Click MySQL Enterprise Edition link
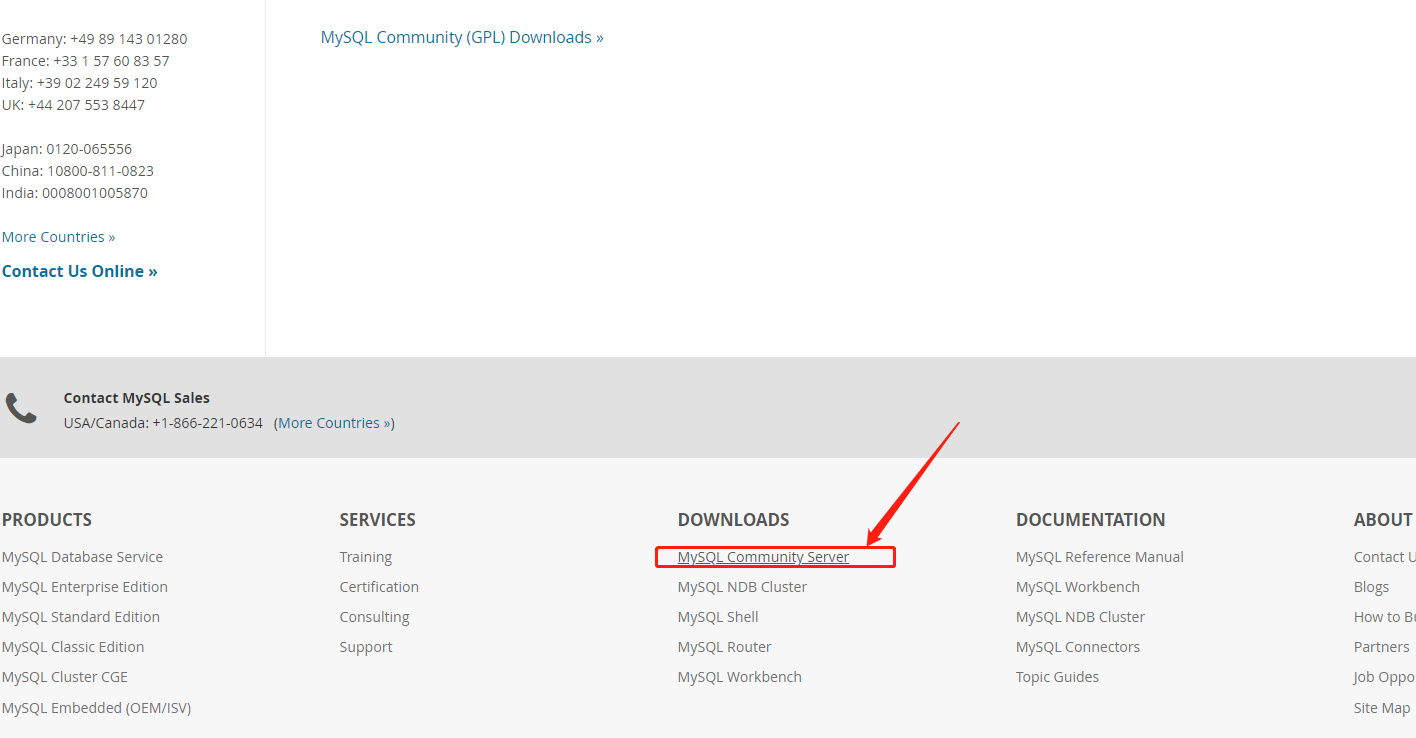This screenshot has width=1416, height=738. click(84, 587)
